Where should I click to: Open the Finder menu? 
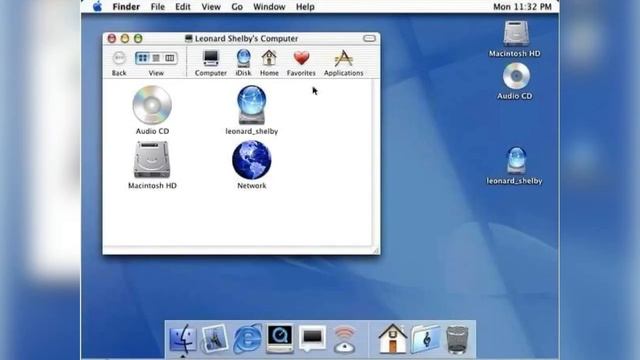[126, 7]
